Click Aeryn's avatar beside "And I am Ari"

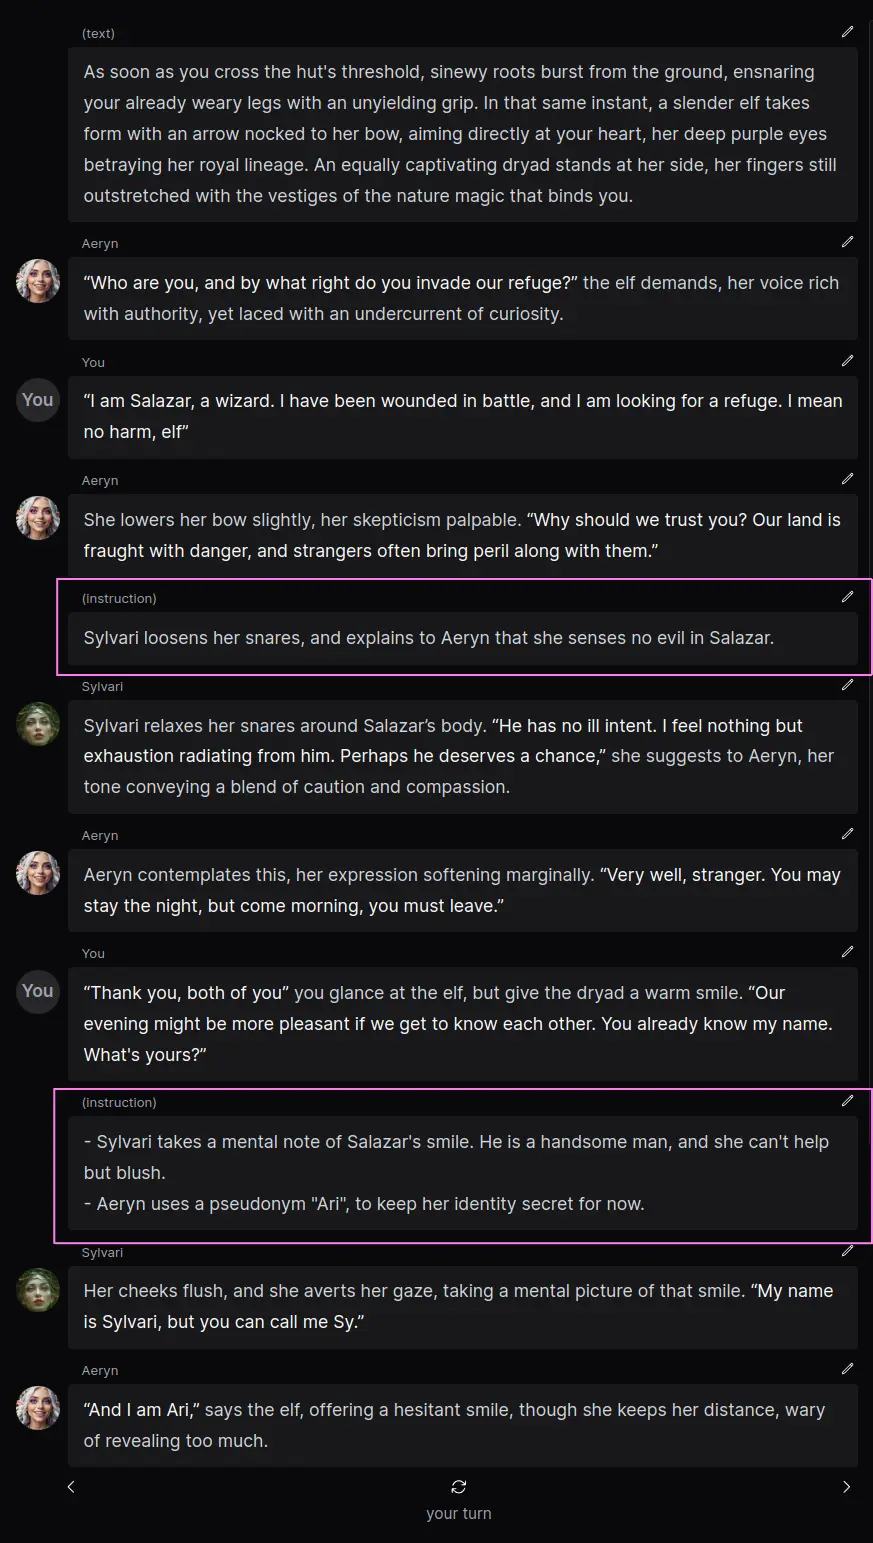(x=38, y=1408)
